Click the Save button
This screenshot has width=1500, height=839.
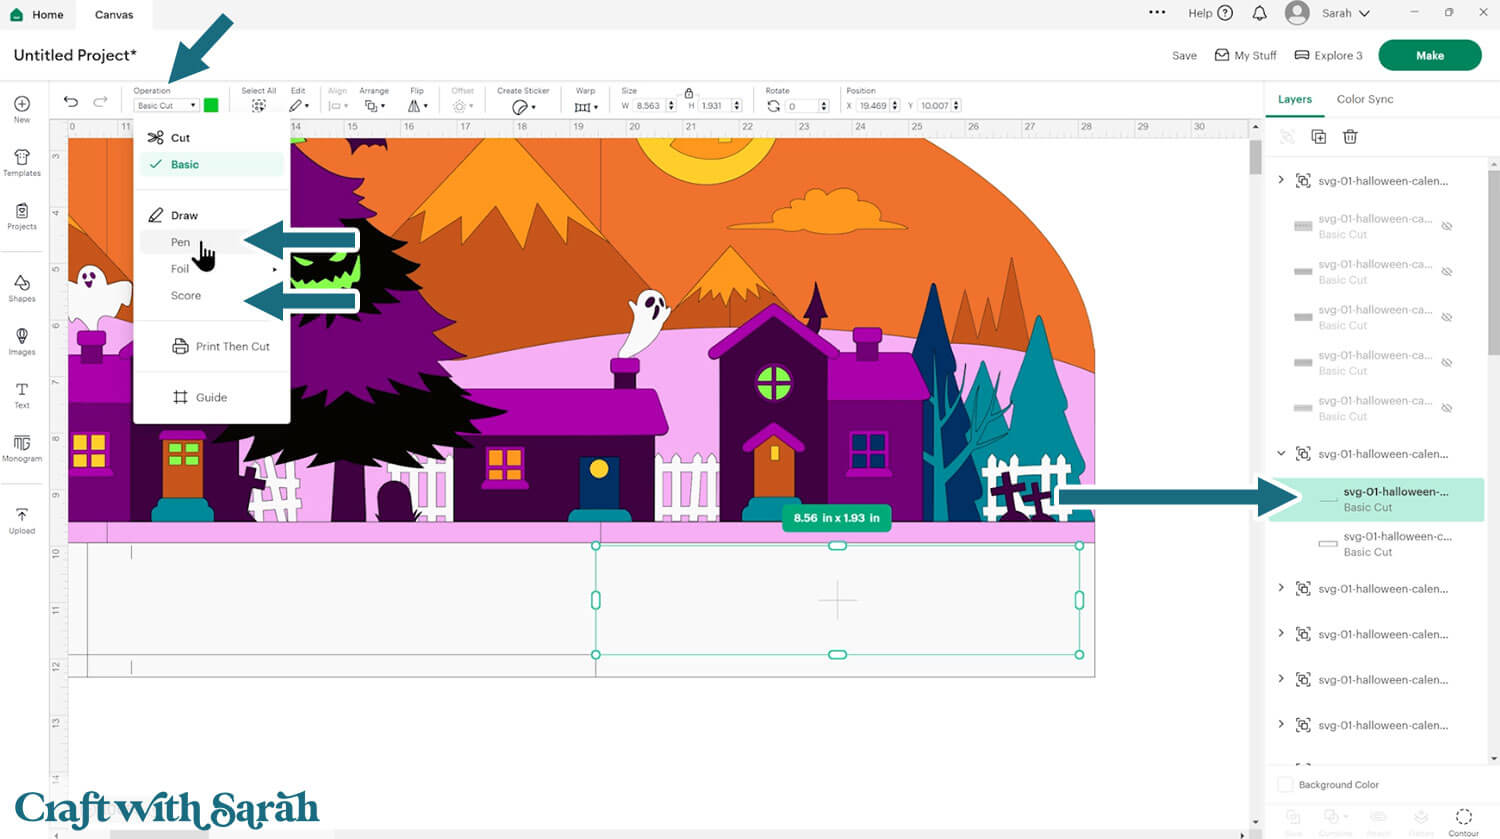click(x=1184, y=56)
